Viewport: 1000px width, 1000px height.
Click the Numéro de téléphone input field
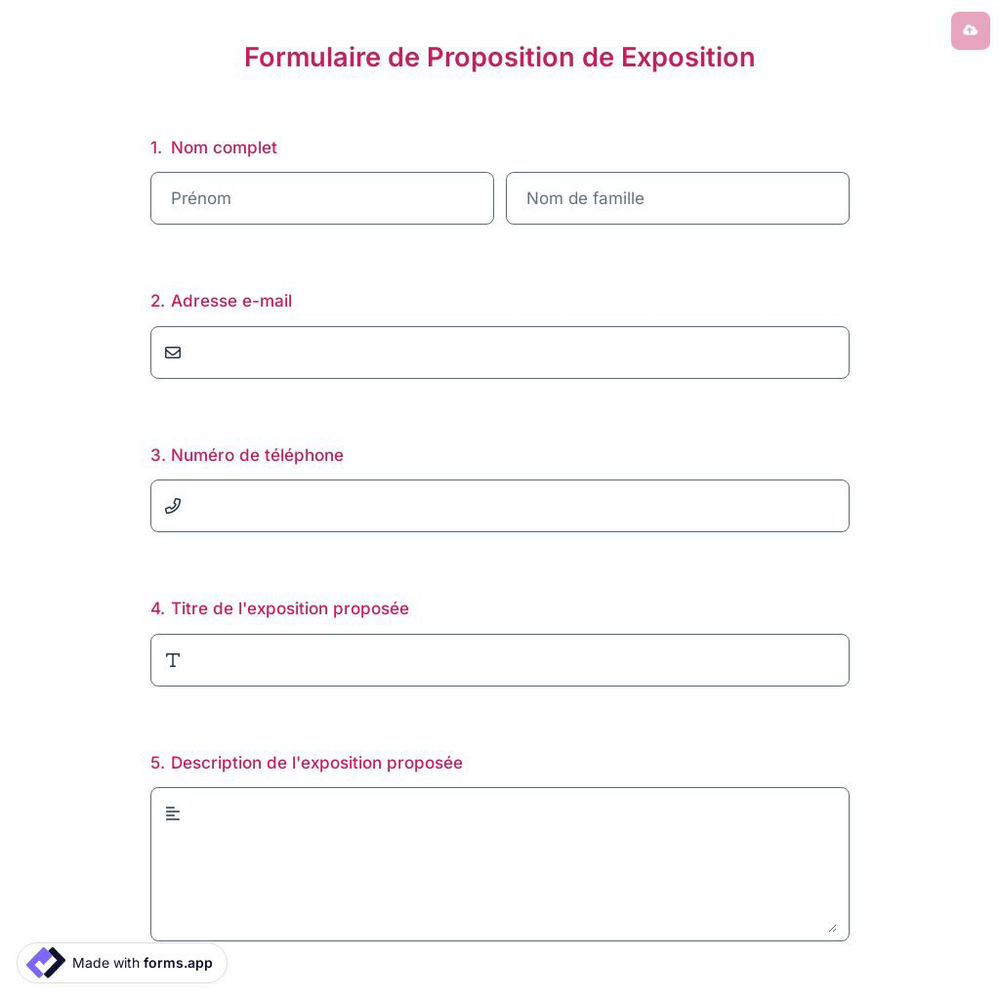pos(500,506)
